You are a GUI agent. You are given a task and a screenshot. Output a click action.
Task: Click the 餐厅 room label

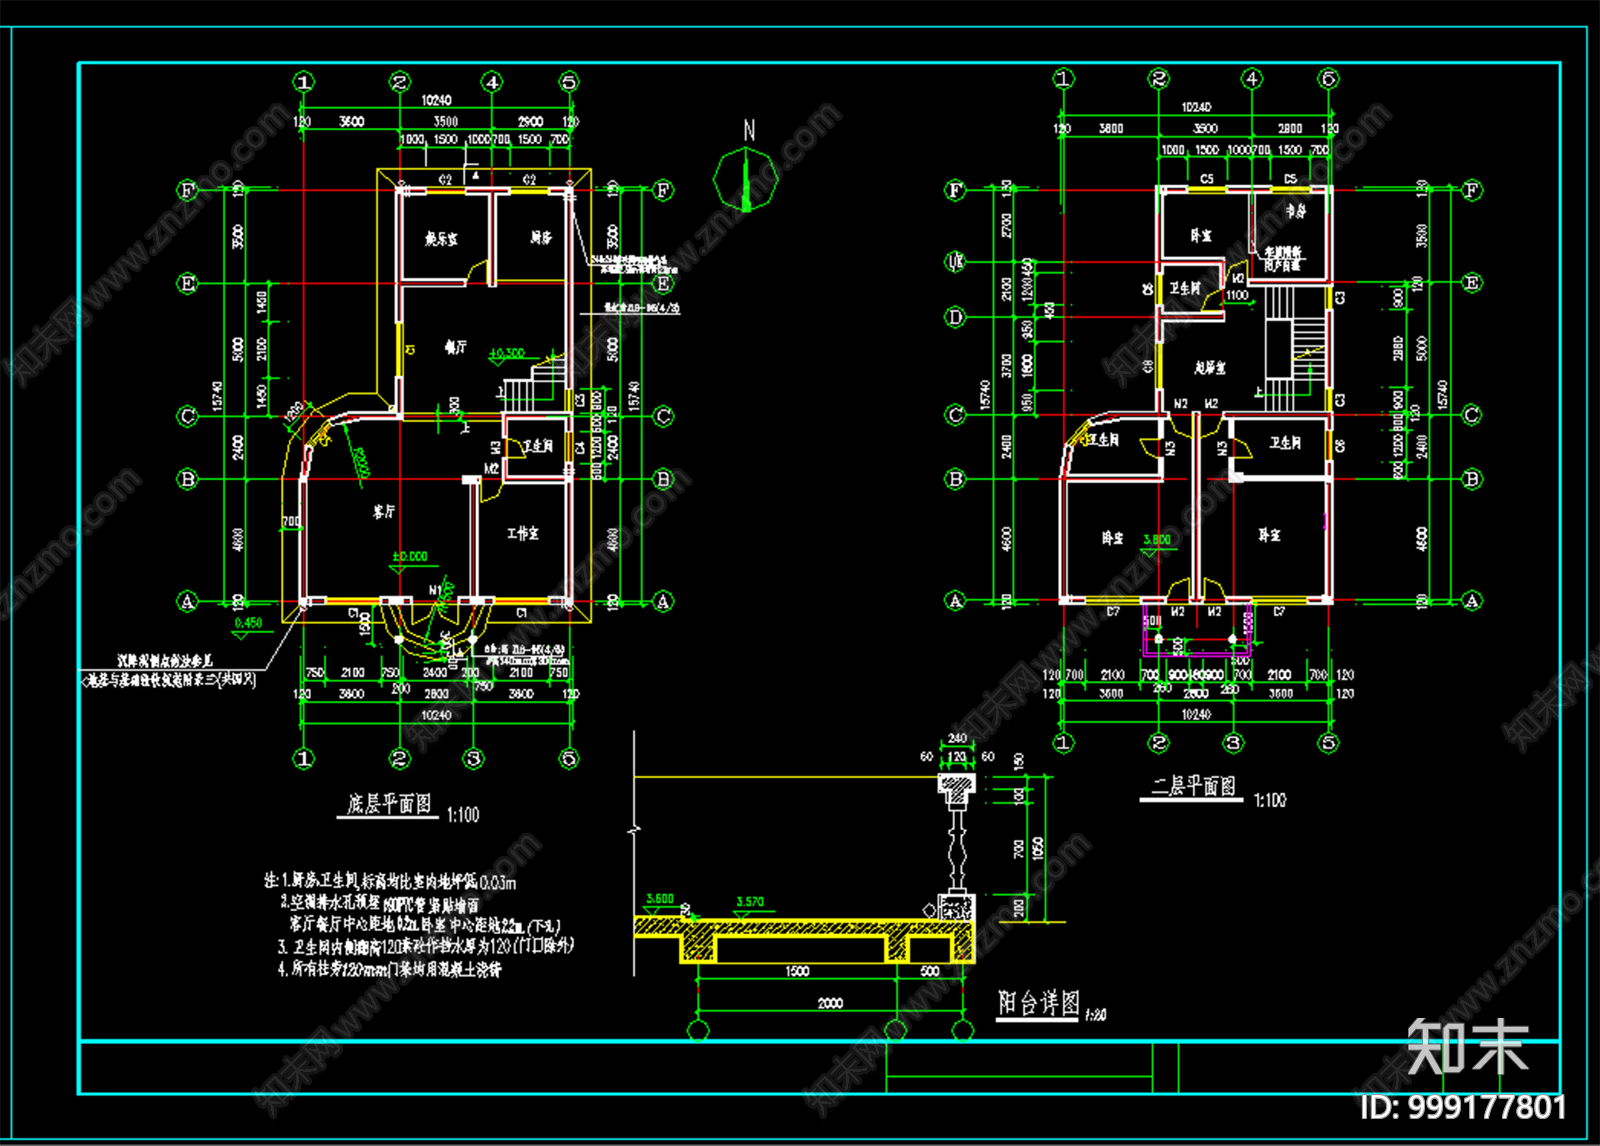tap(455, 347)
